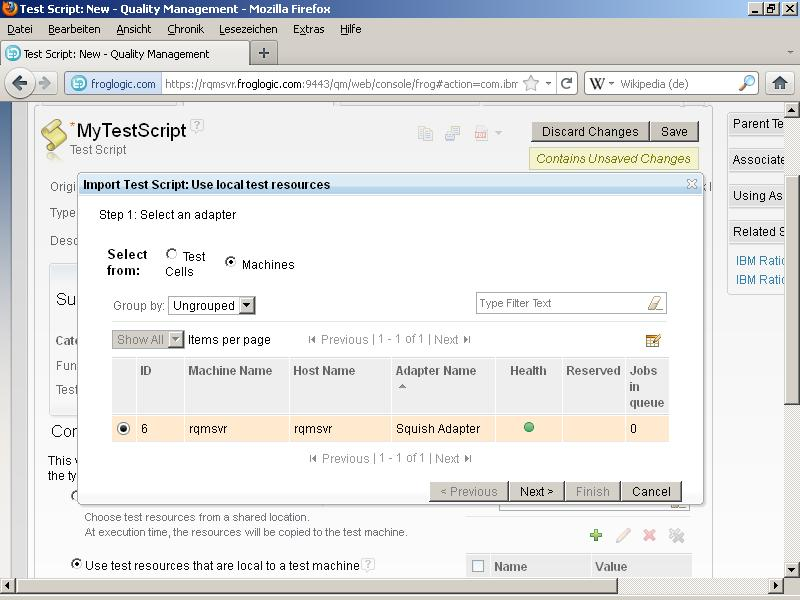Close the Import Test Script dialog
This screenshot has width=800, height=600.
(x=691, y=184)
